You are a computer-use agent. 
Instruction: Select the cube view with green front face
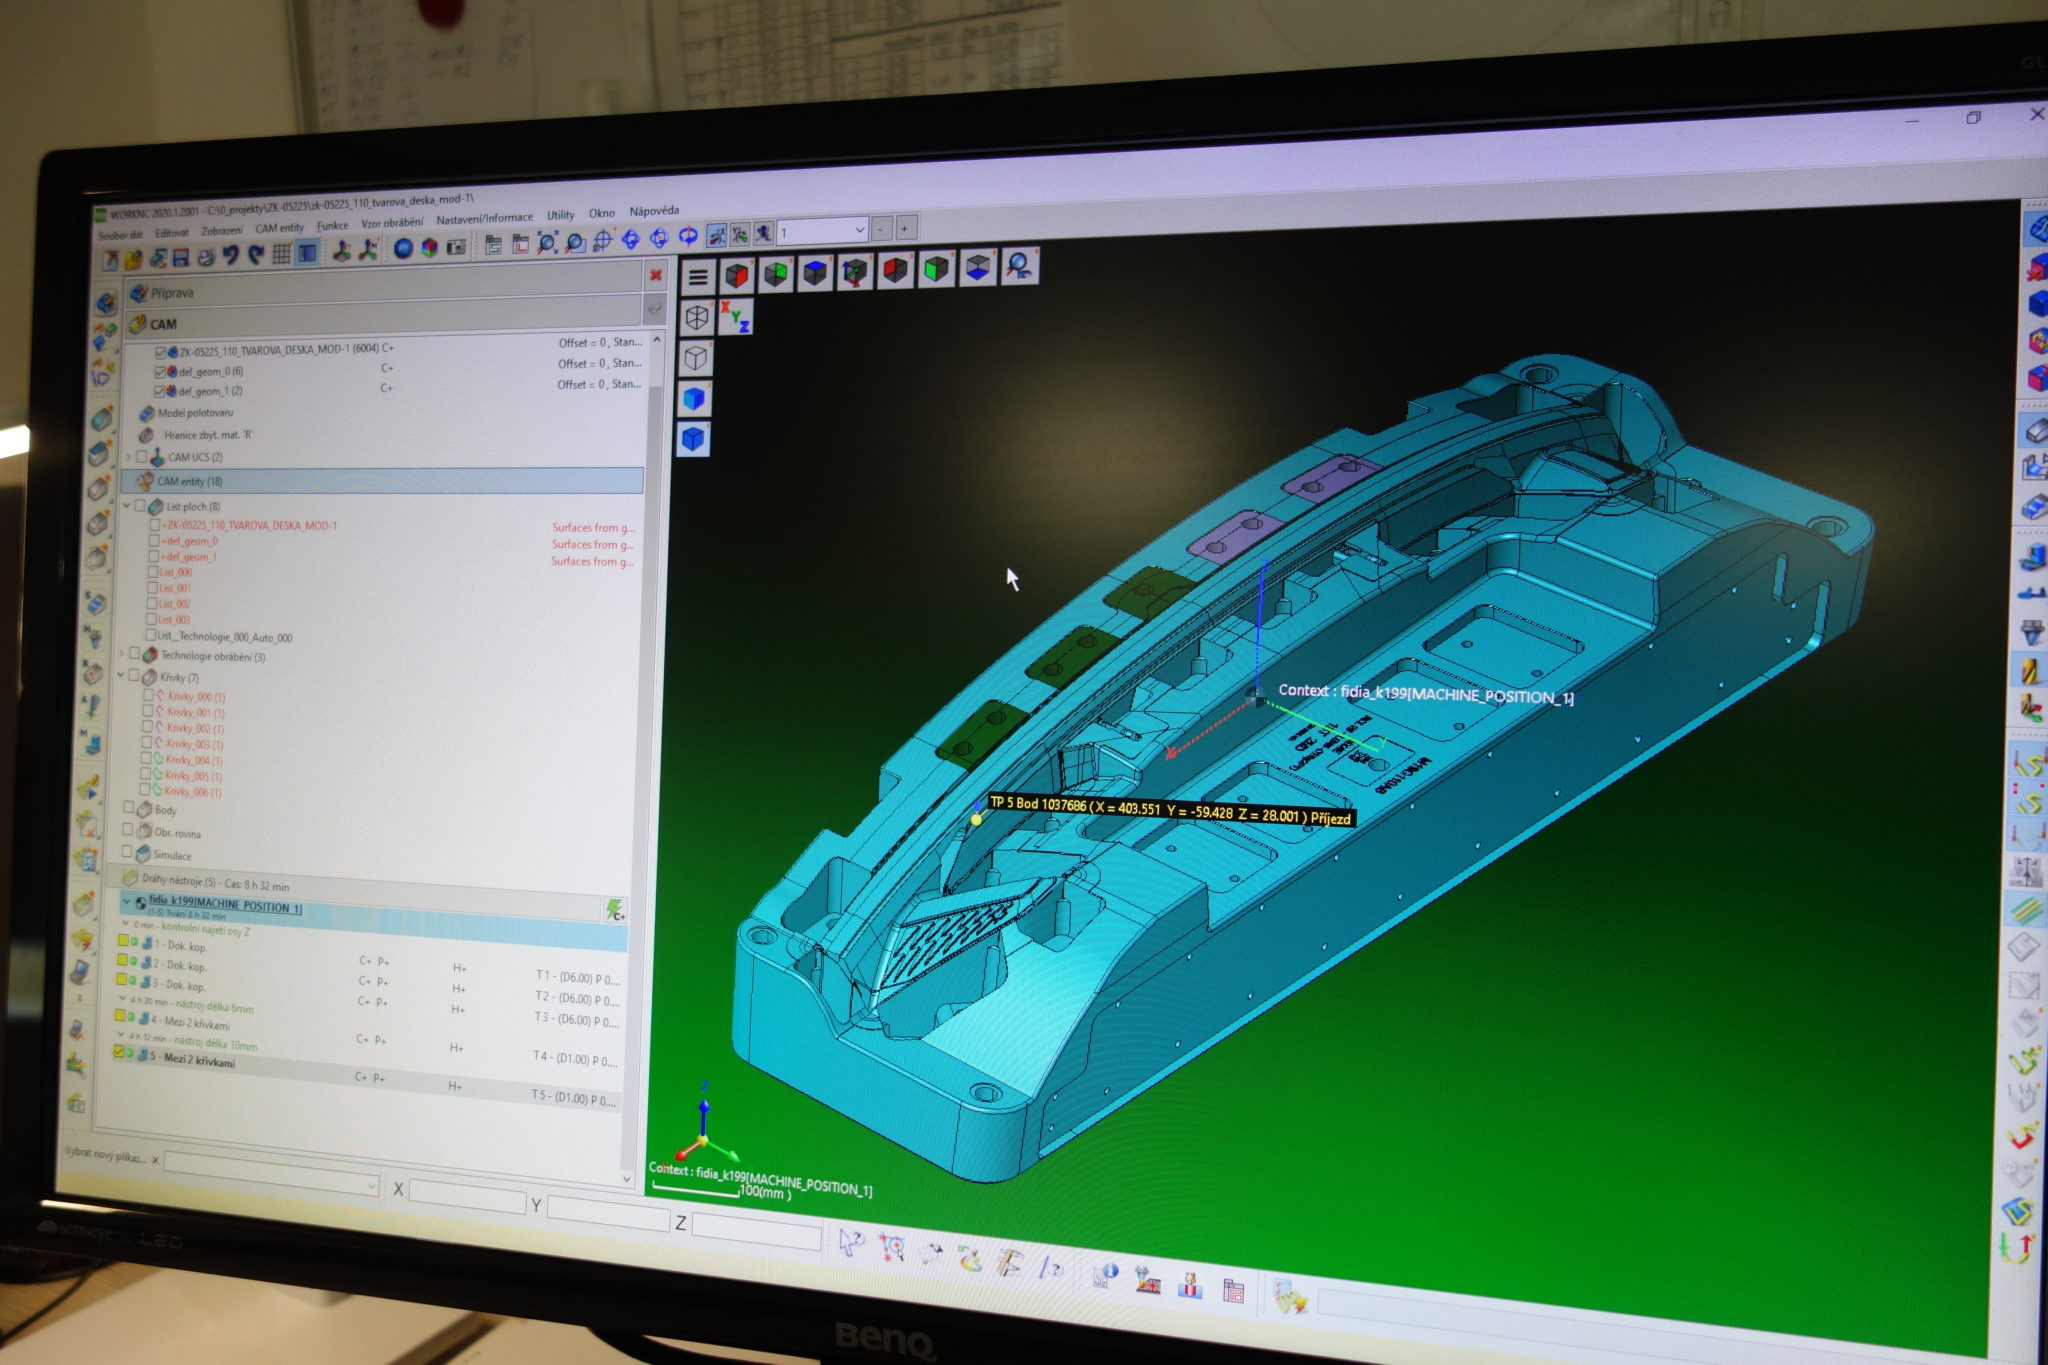click(936, 268)
